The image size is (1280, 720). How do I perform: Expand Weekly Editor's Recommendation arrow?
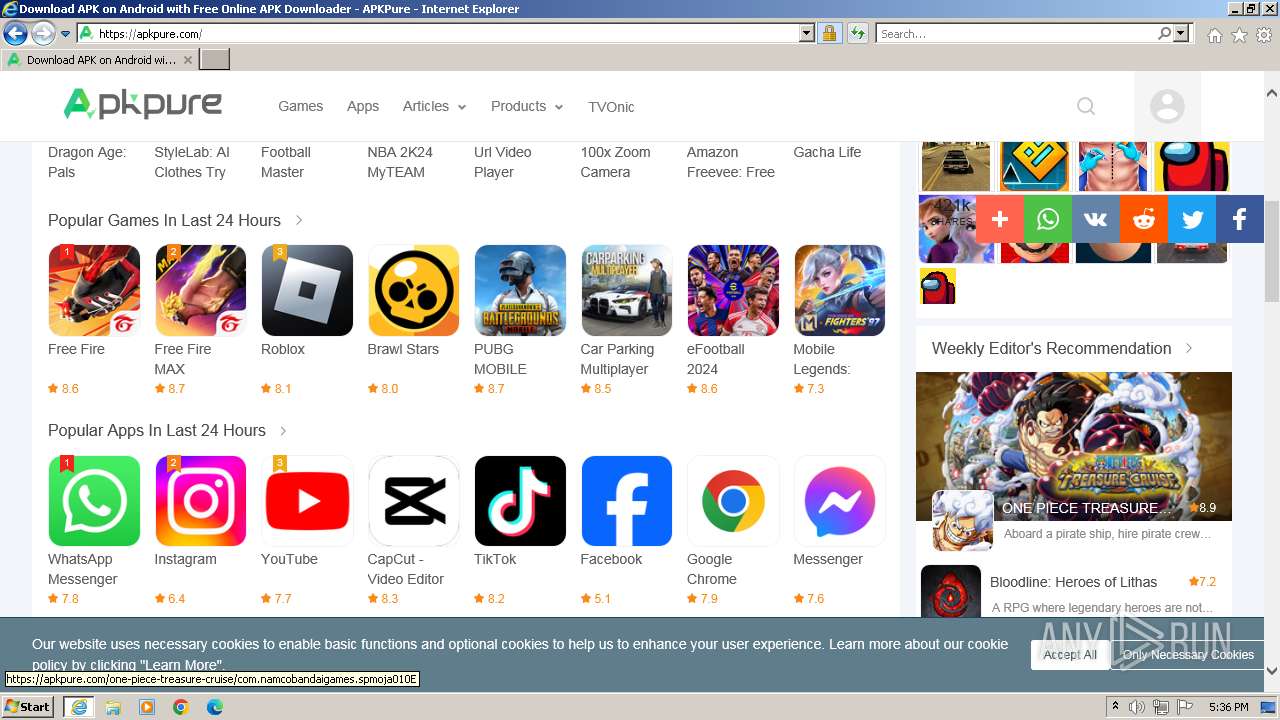pyautogui.click(x=1189, y=348)
